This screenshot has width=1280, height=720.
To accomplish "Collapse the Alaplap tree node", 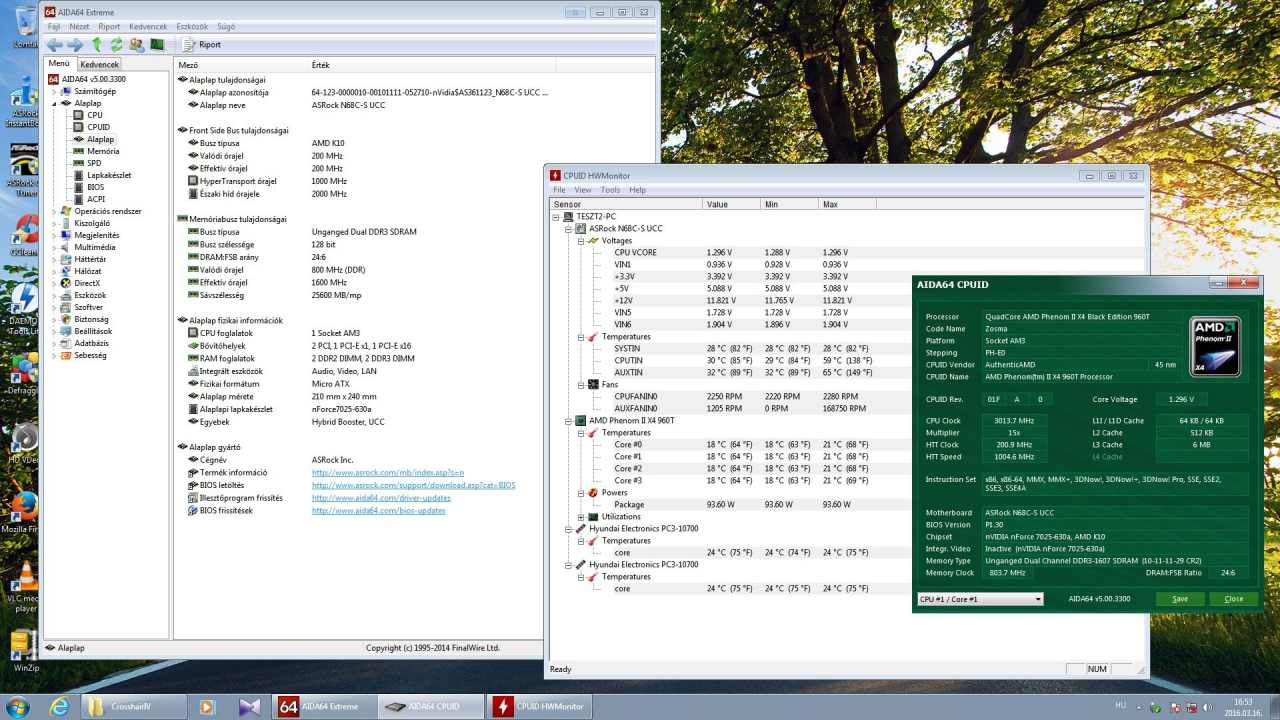I will (x=54, y=103).
